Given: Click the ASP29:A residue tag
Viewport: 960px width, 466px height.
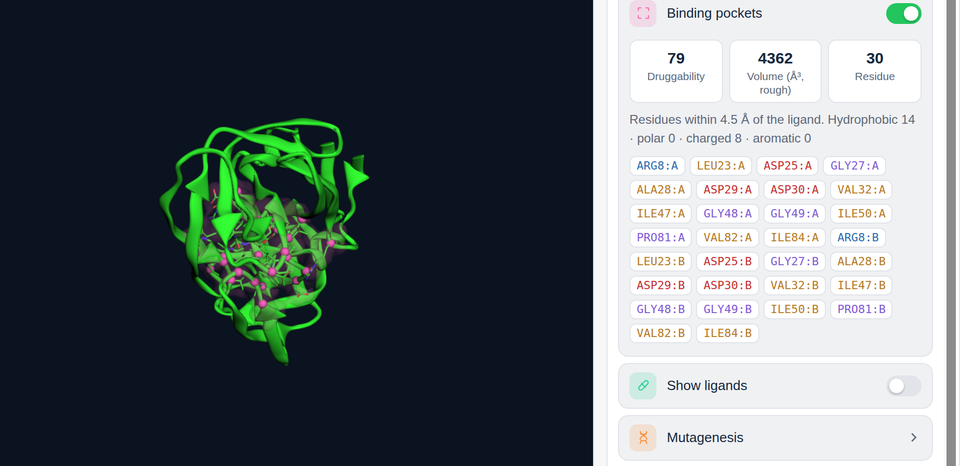Looking at the screenshot, I should pyautogui.click(x=727, y=190).
